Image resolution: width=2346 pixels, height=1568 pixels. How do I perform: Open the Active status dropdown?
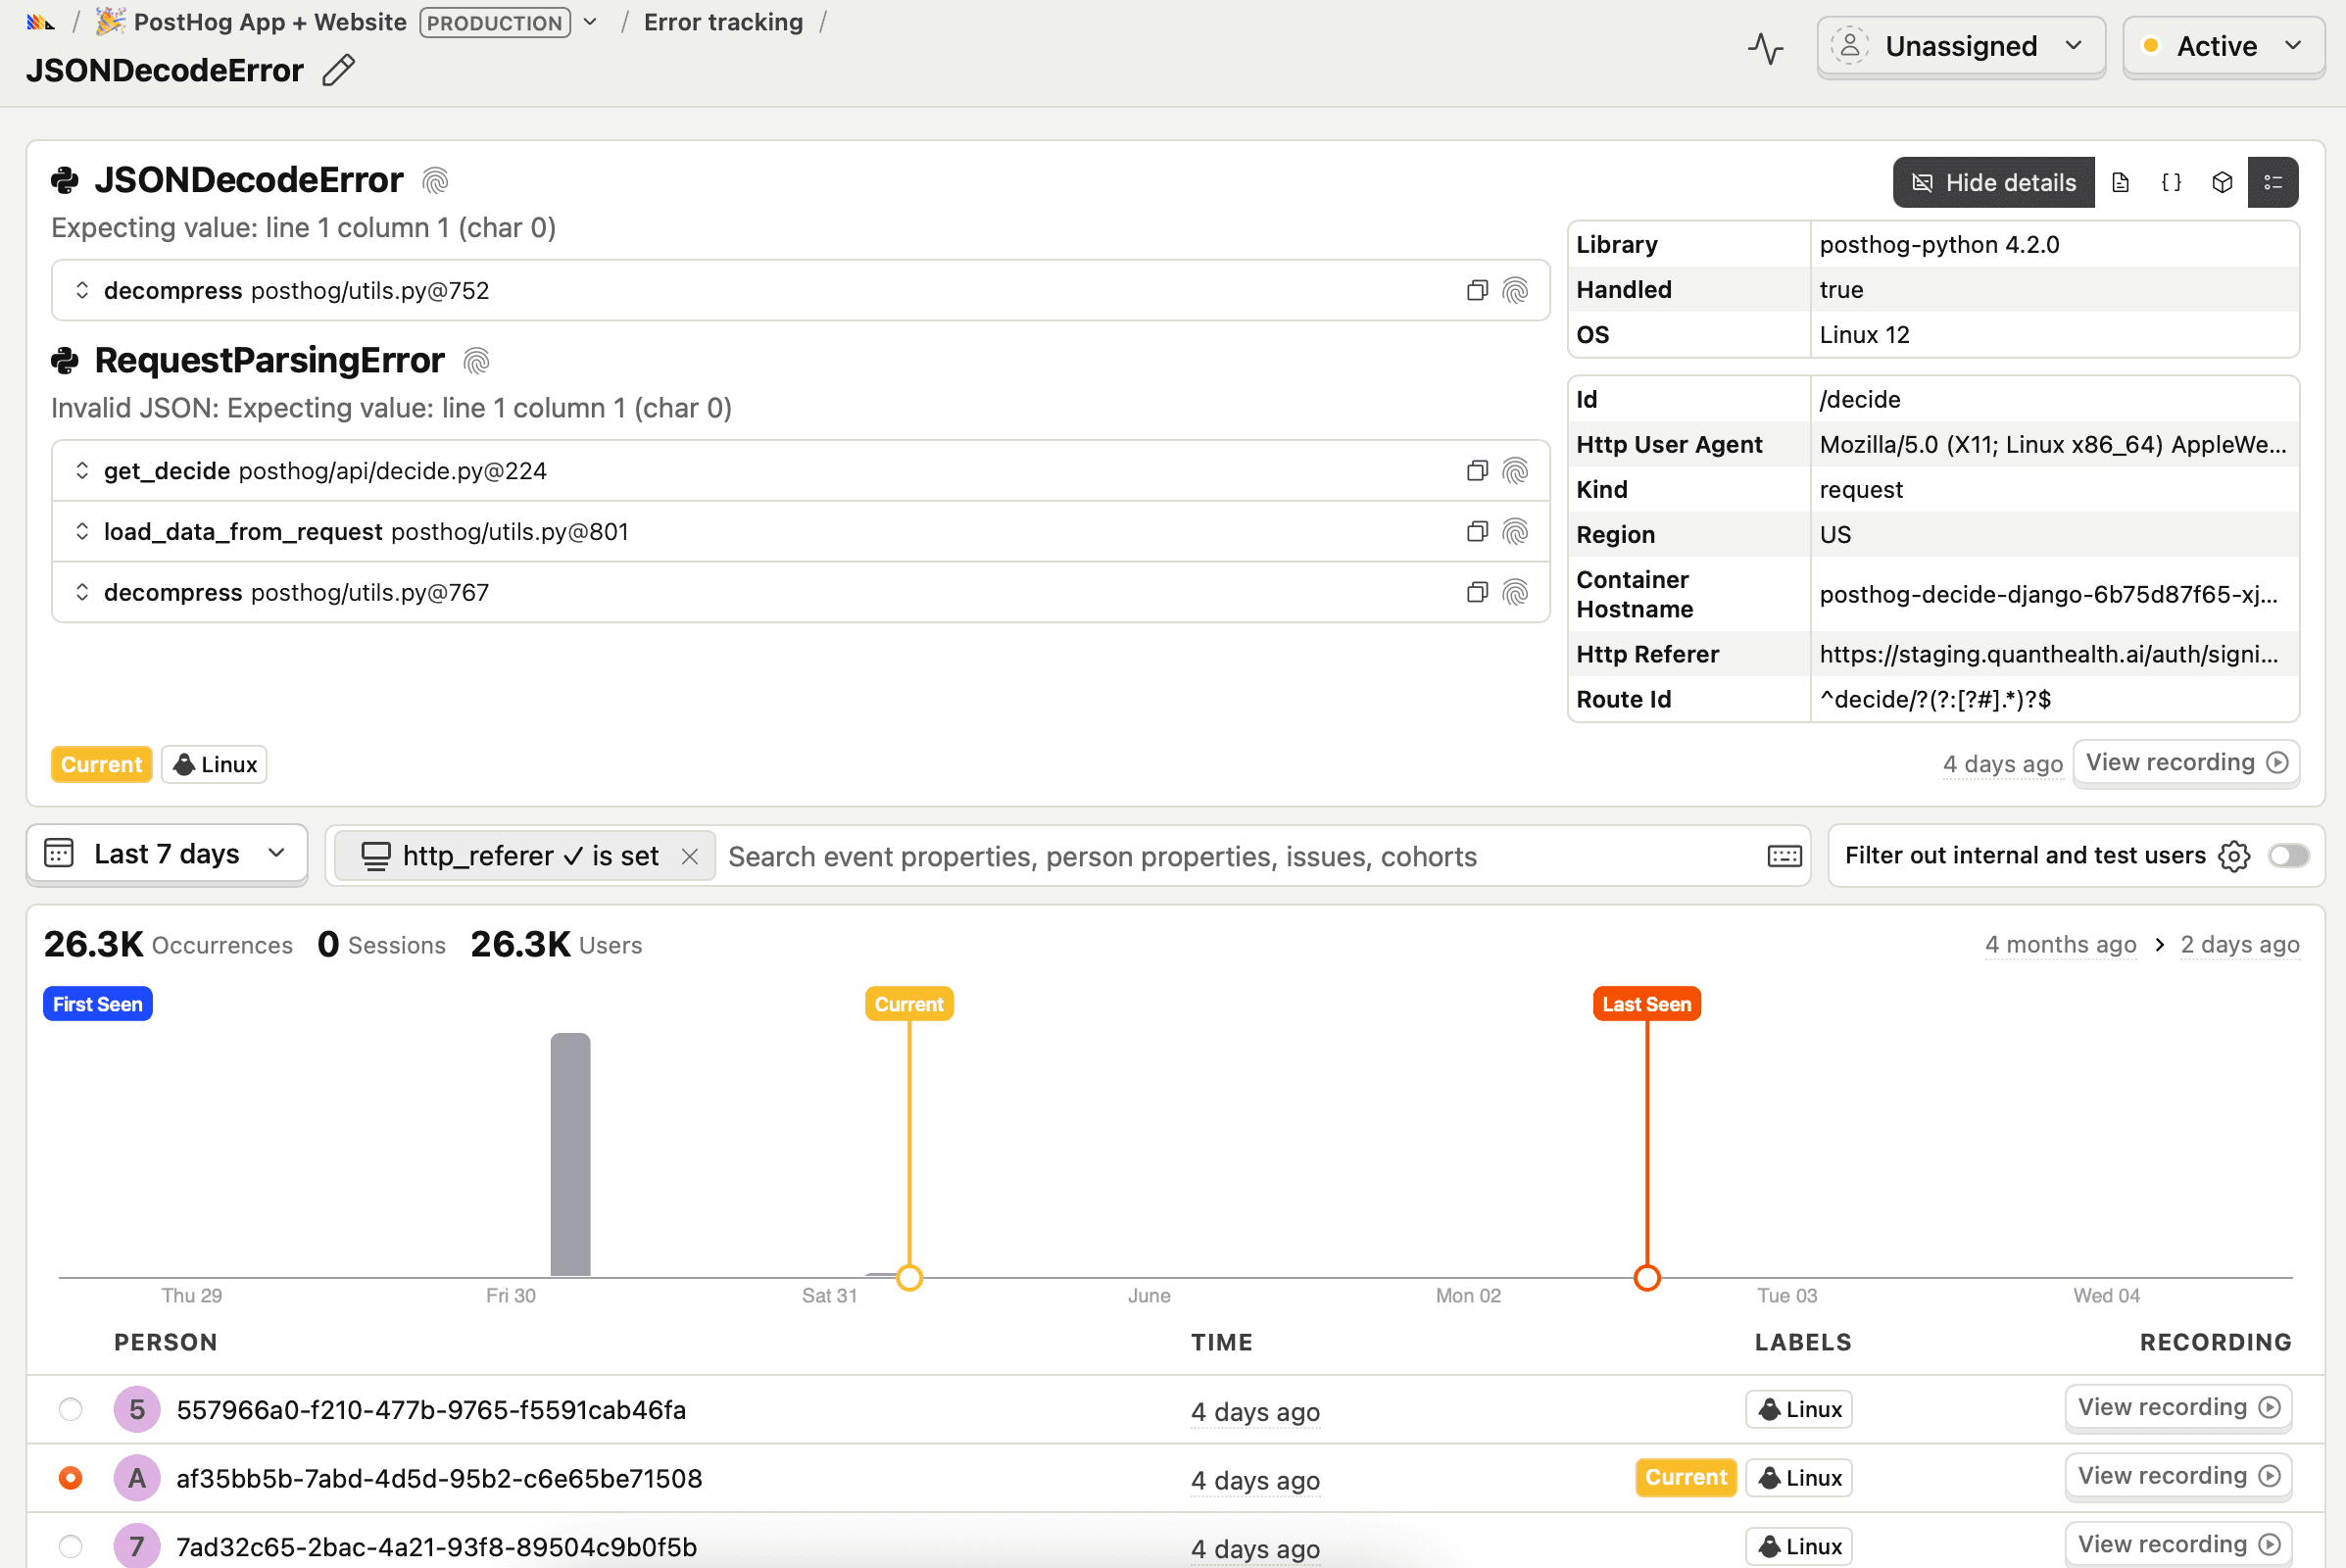coord(2223,47)
